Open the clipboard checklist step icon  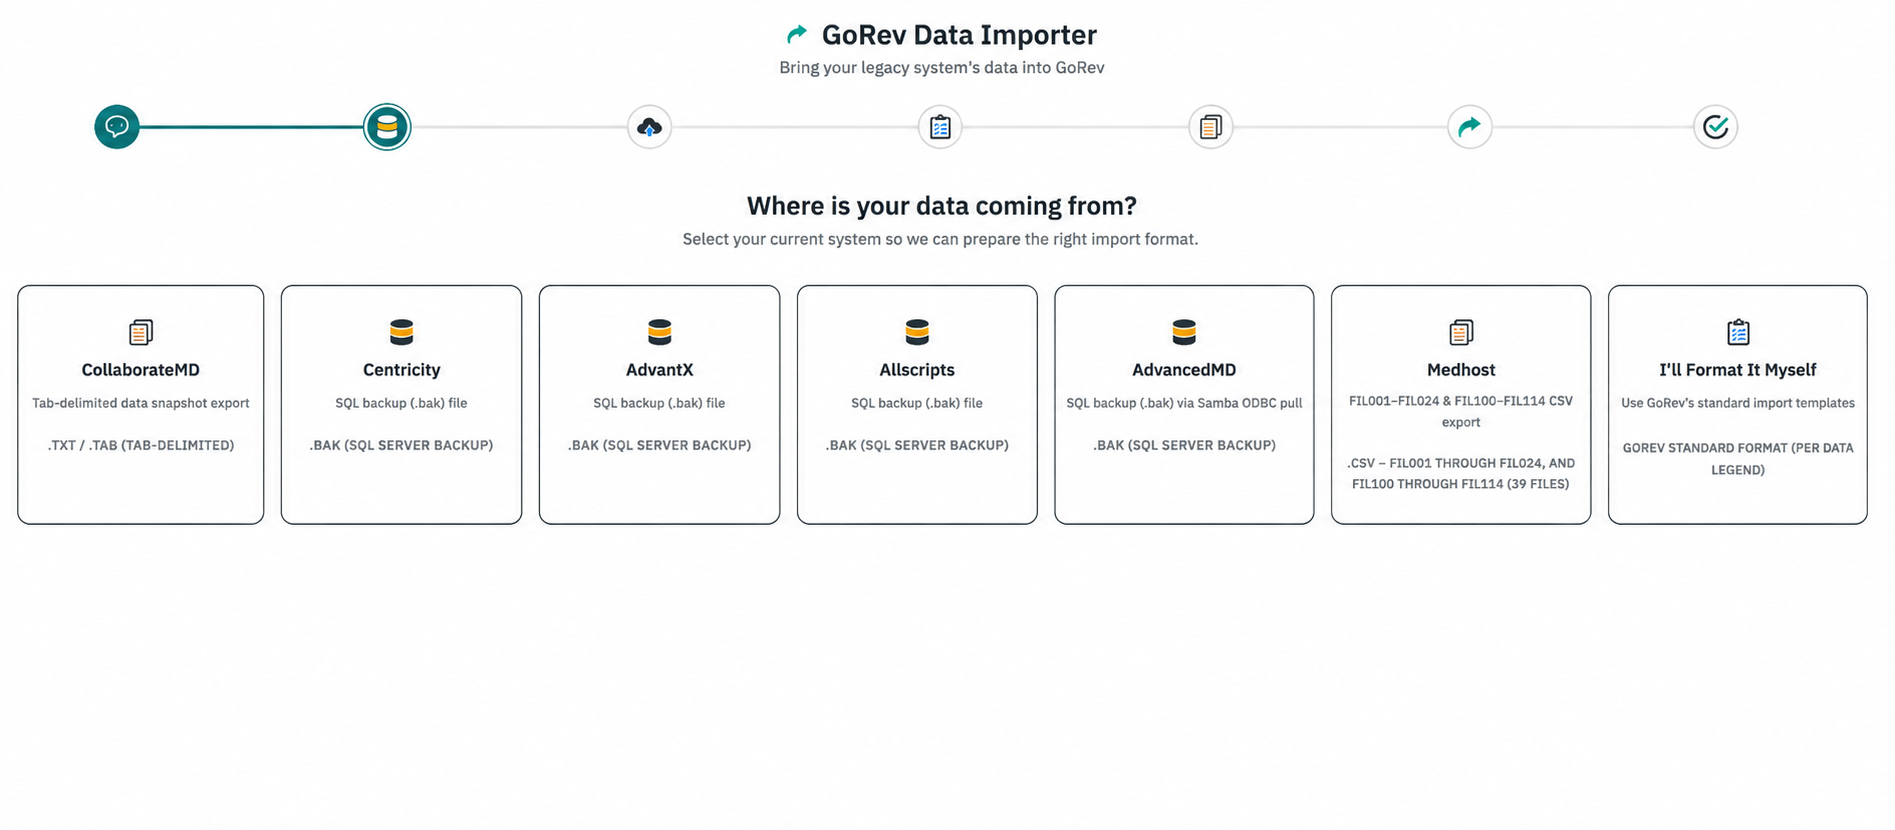940,127
